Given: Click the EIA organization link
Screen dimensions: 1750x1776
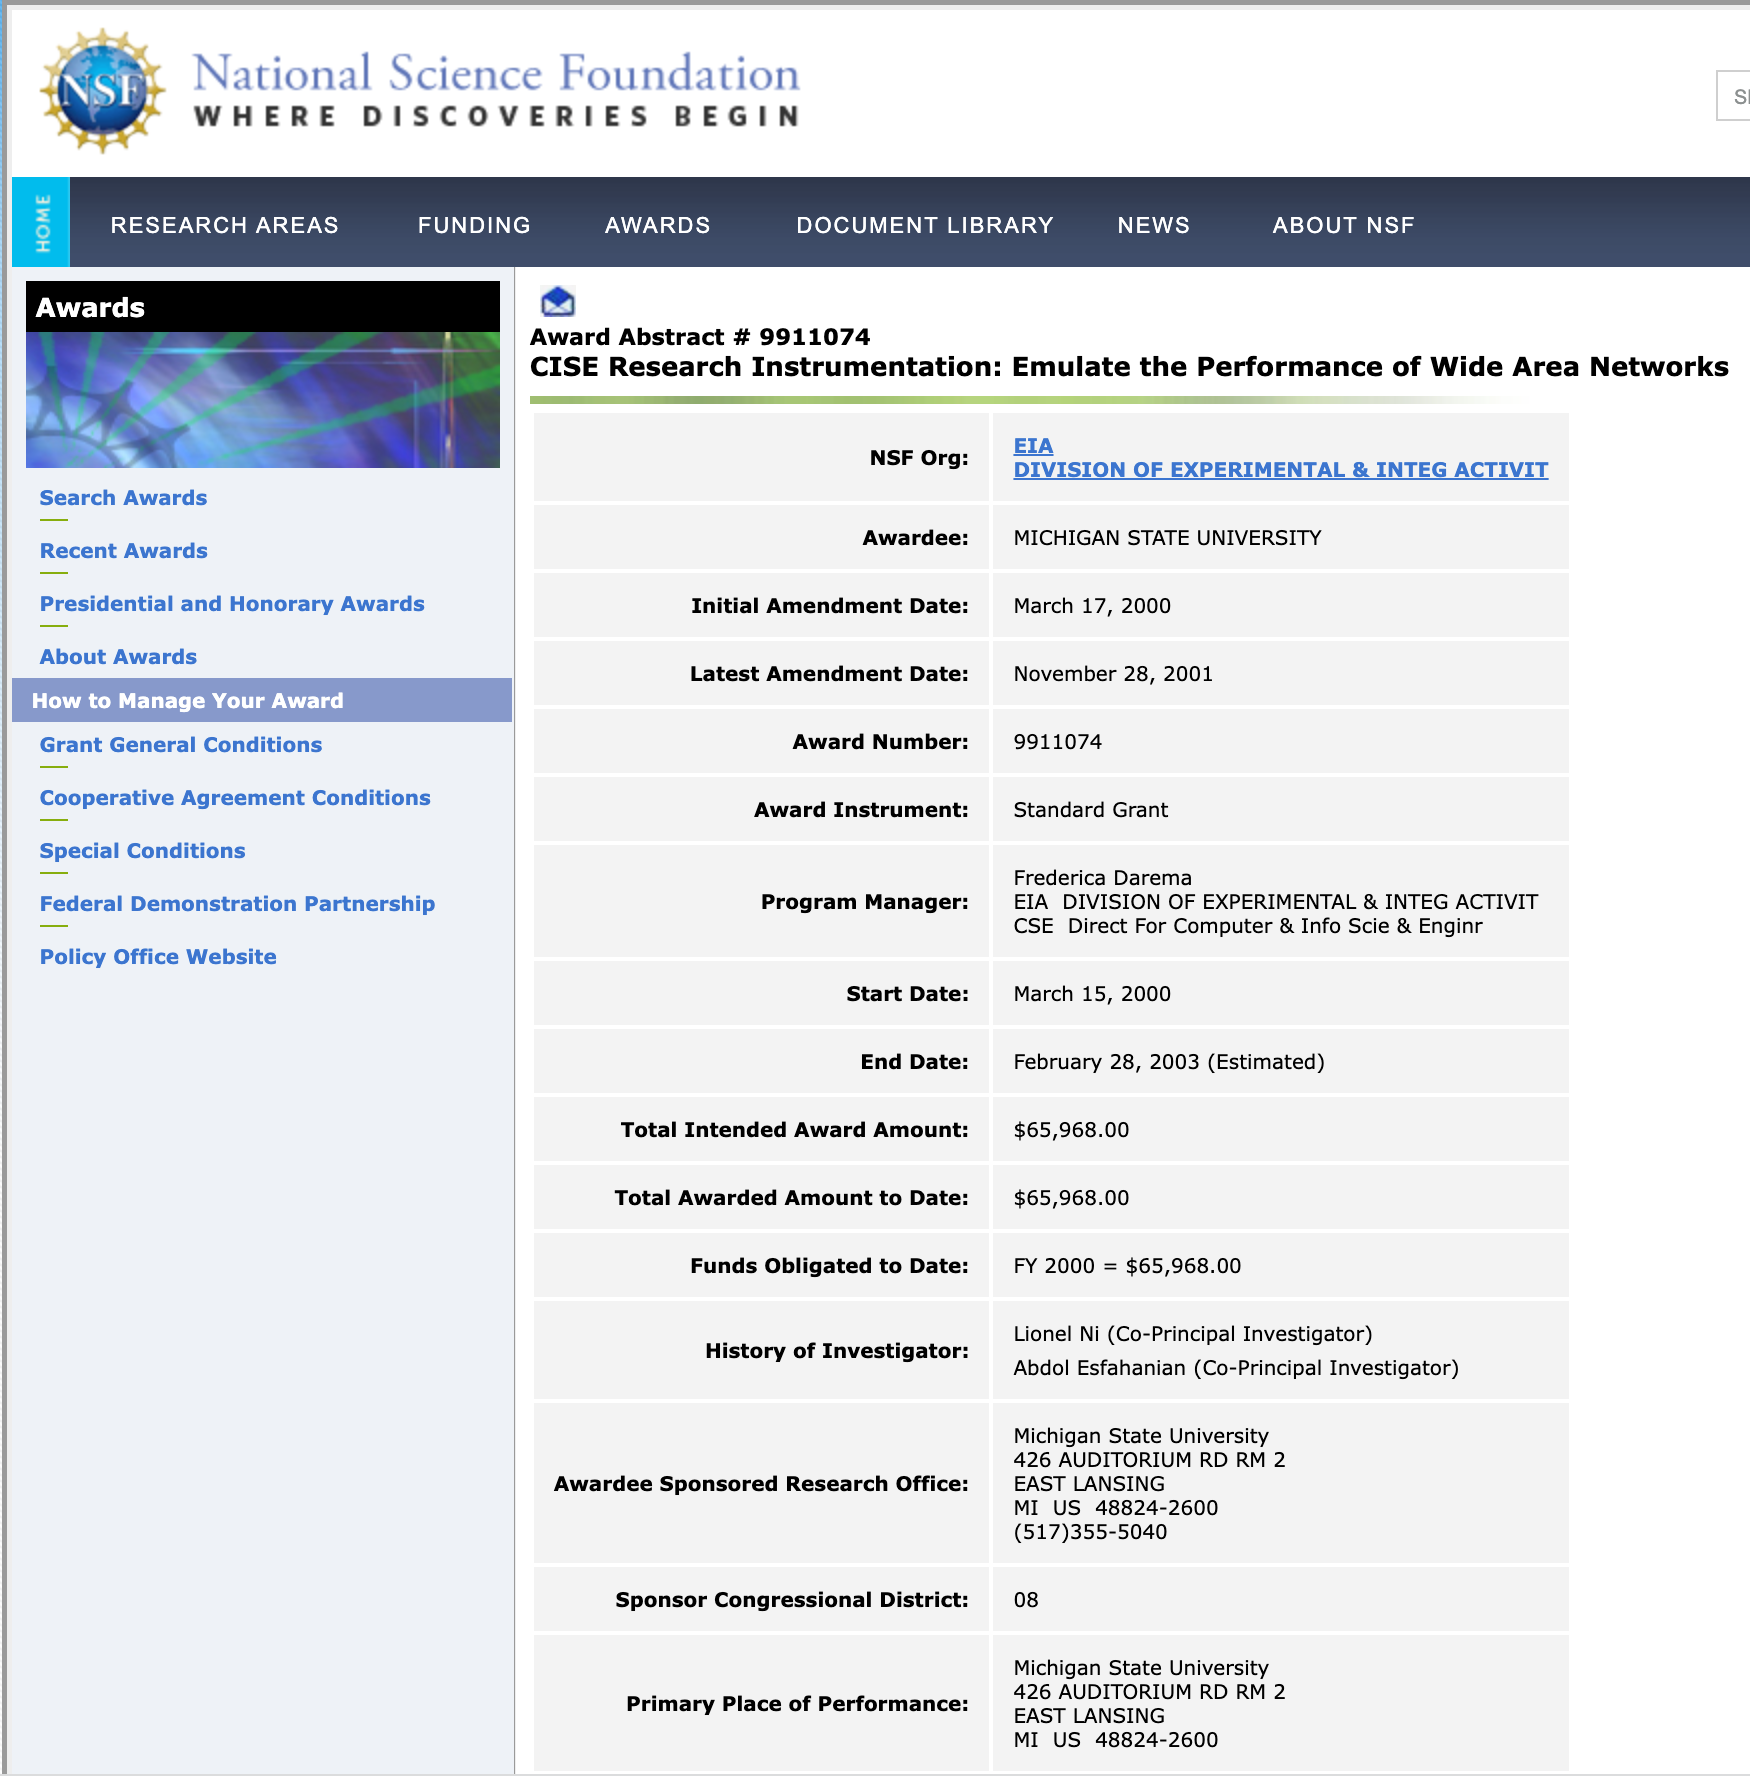Looking at the screenshot, I should (x=1033, y=446).
